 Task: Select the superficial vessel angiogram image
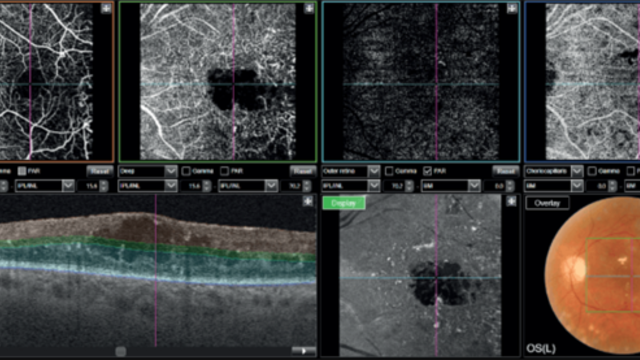point(47,82)
